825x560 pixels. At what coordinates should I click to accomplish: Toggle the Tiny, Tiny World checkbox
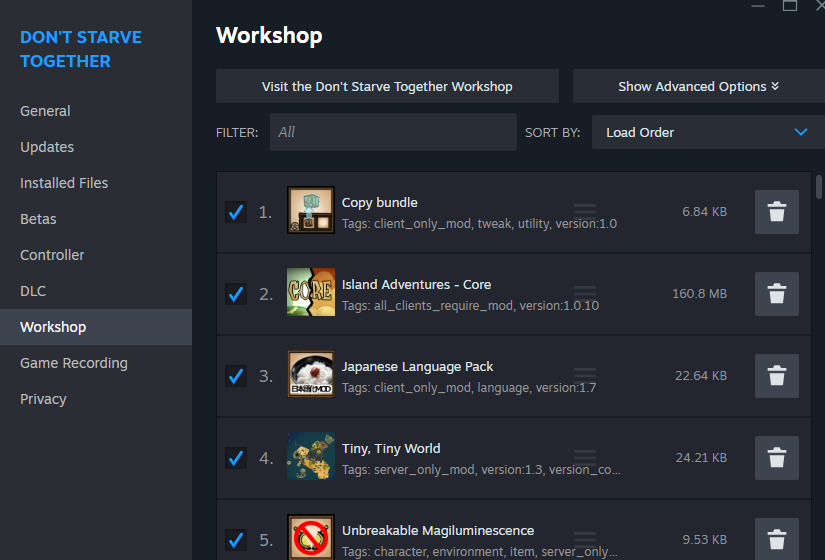236,458
